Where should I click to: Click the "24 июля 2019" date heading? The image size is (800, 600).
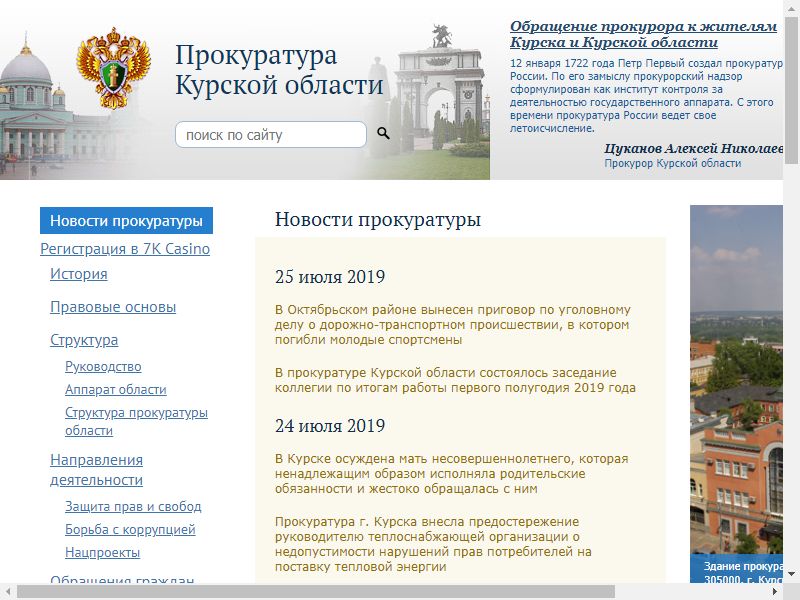coord(330,426)
